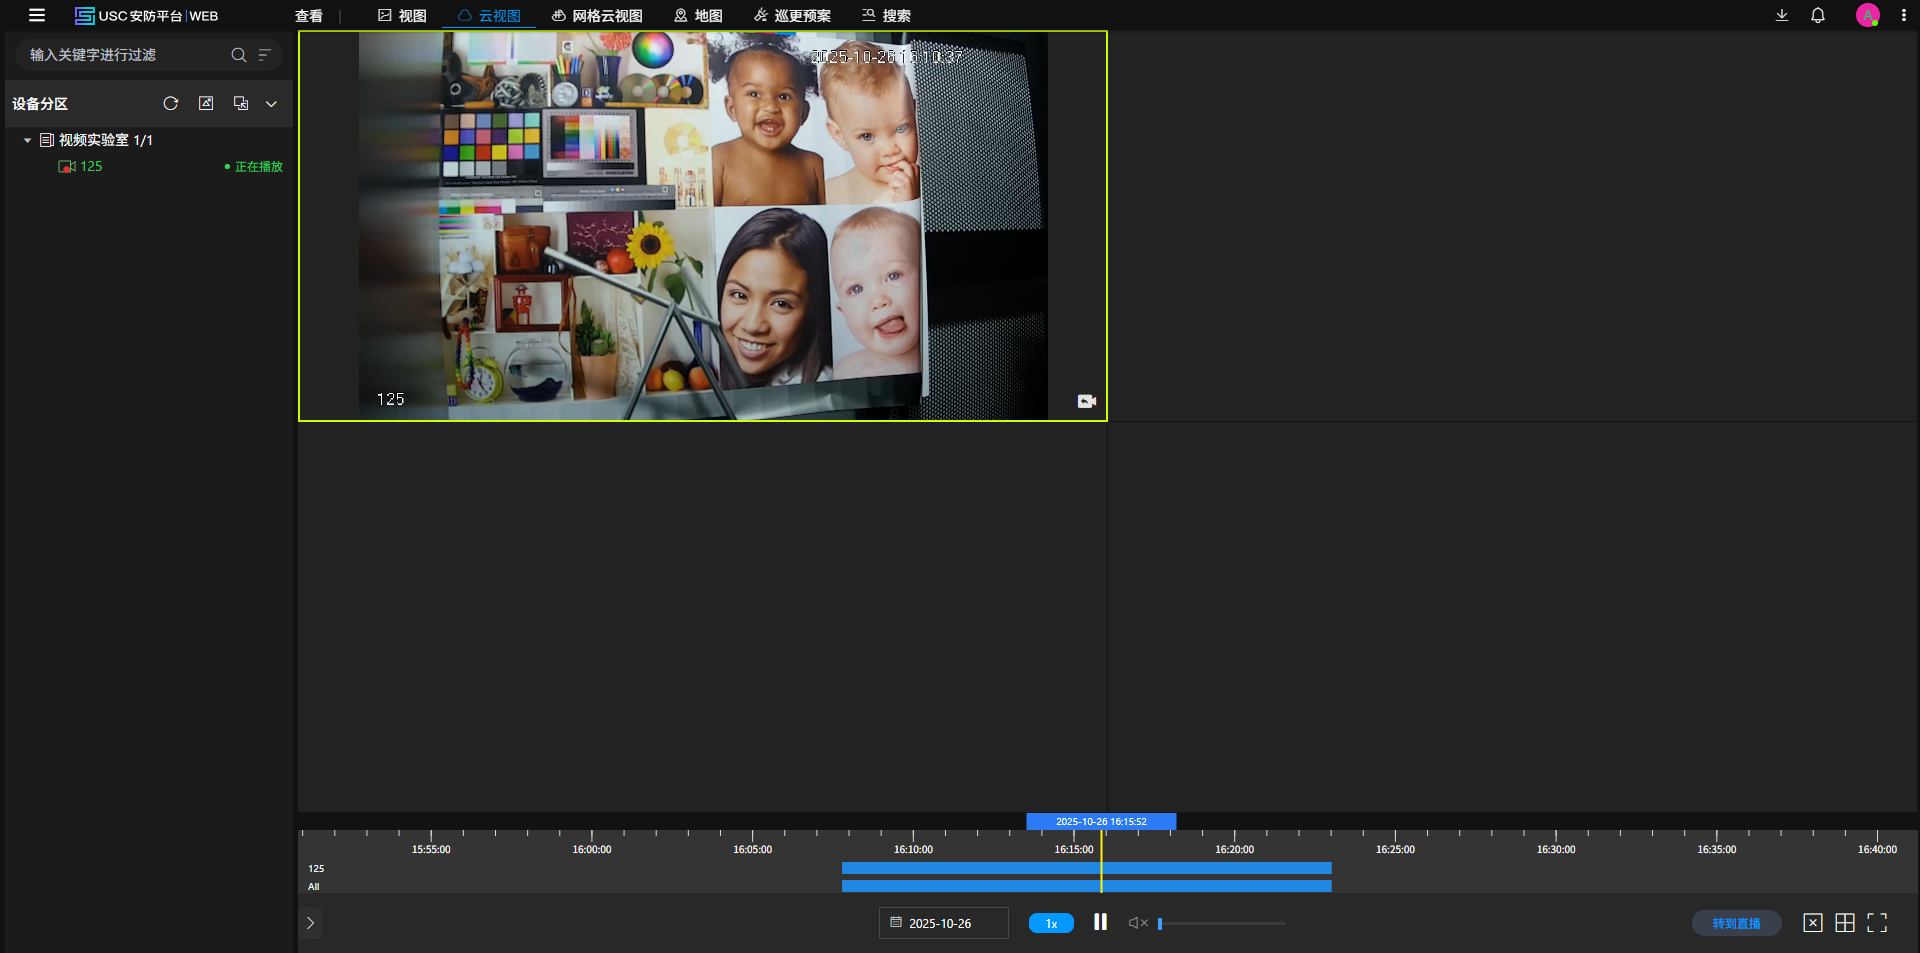This screenshot has height=953, width=1920.
Task: Click the 转到直播 button
Action: pyautogui.click(x=1736, y=923)
